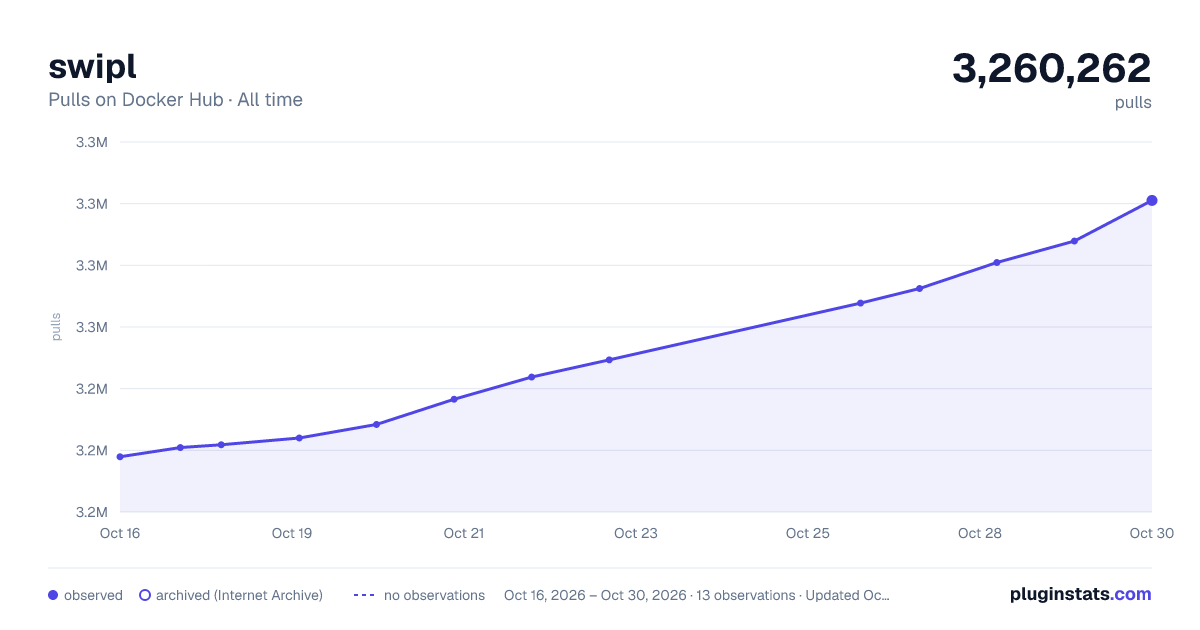The height and width of the screenshot is (630, 1200).
Task: Select the second data point from the left
Action: coord(180,447)
